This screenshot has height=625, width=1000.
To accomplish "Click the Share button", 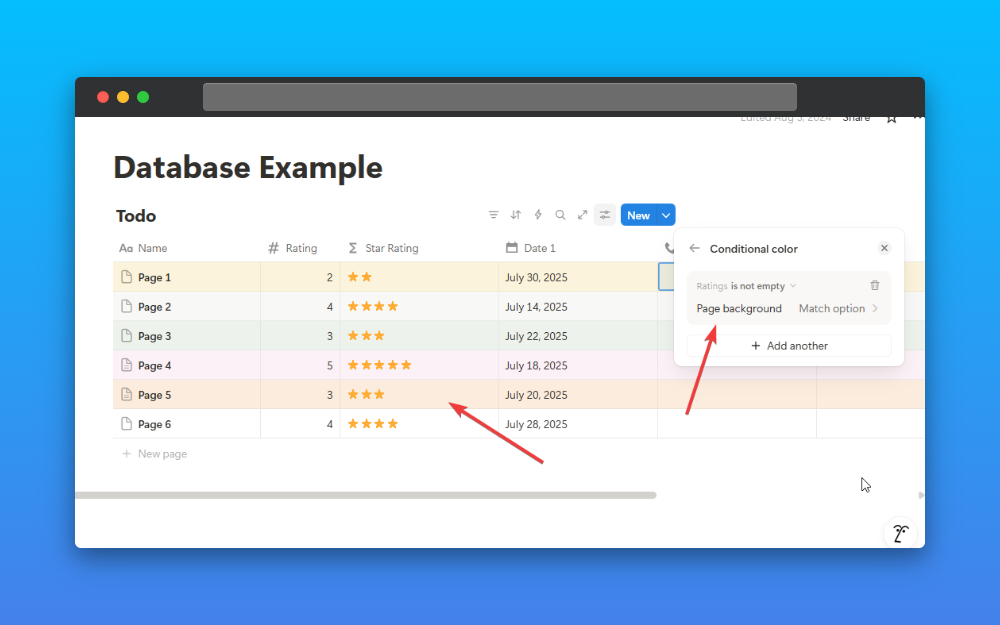I will pyautogui.click(x=856, y=119).
